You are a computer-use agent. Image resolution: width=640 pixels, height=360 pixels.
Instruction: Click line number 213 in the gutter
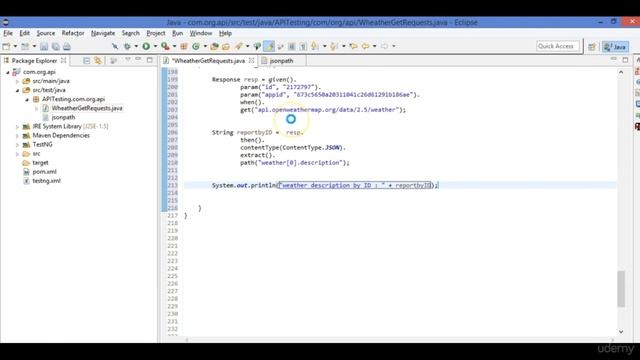(173, 185)
